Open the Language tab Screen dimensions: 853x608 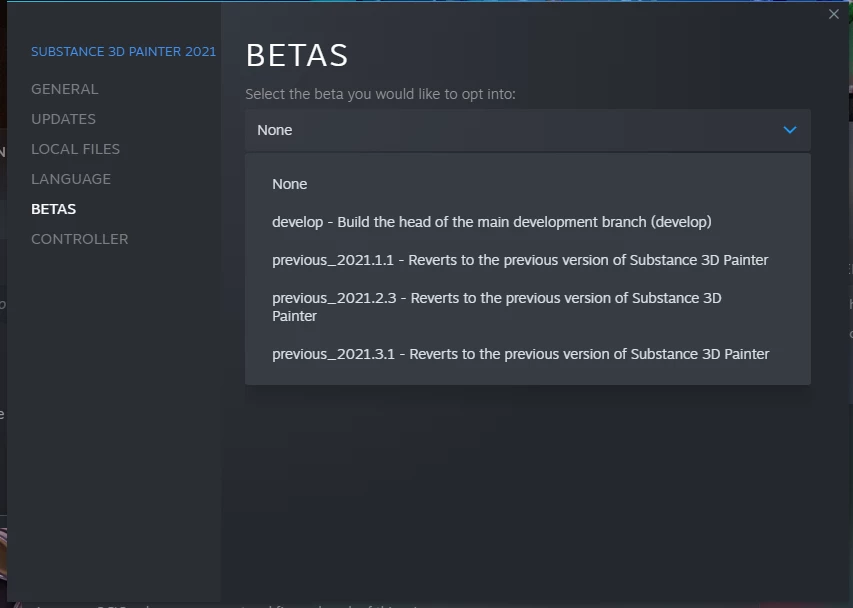click(71, 179)
